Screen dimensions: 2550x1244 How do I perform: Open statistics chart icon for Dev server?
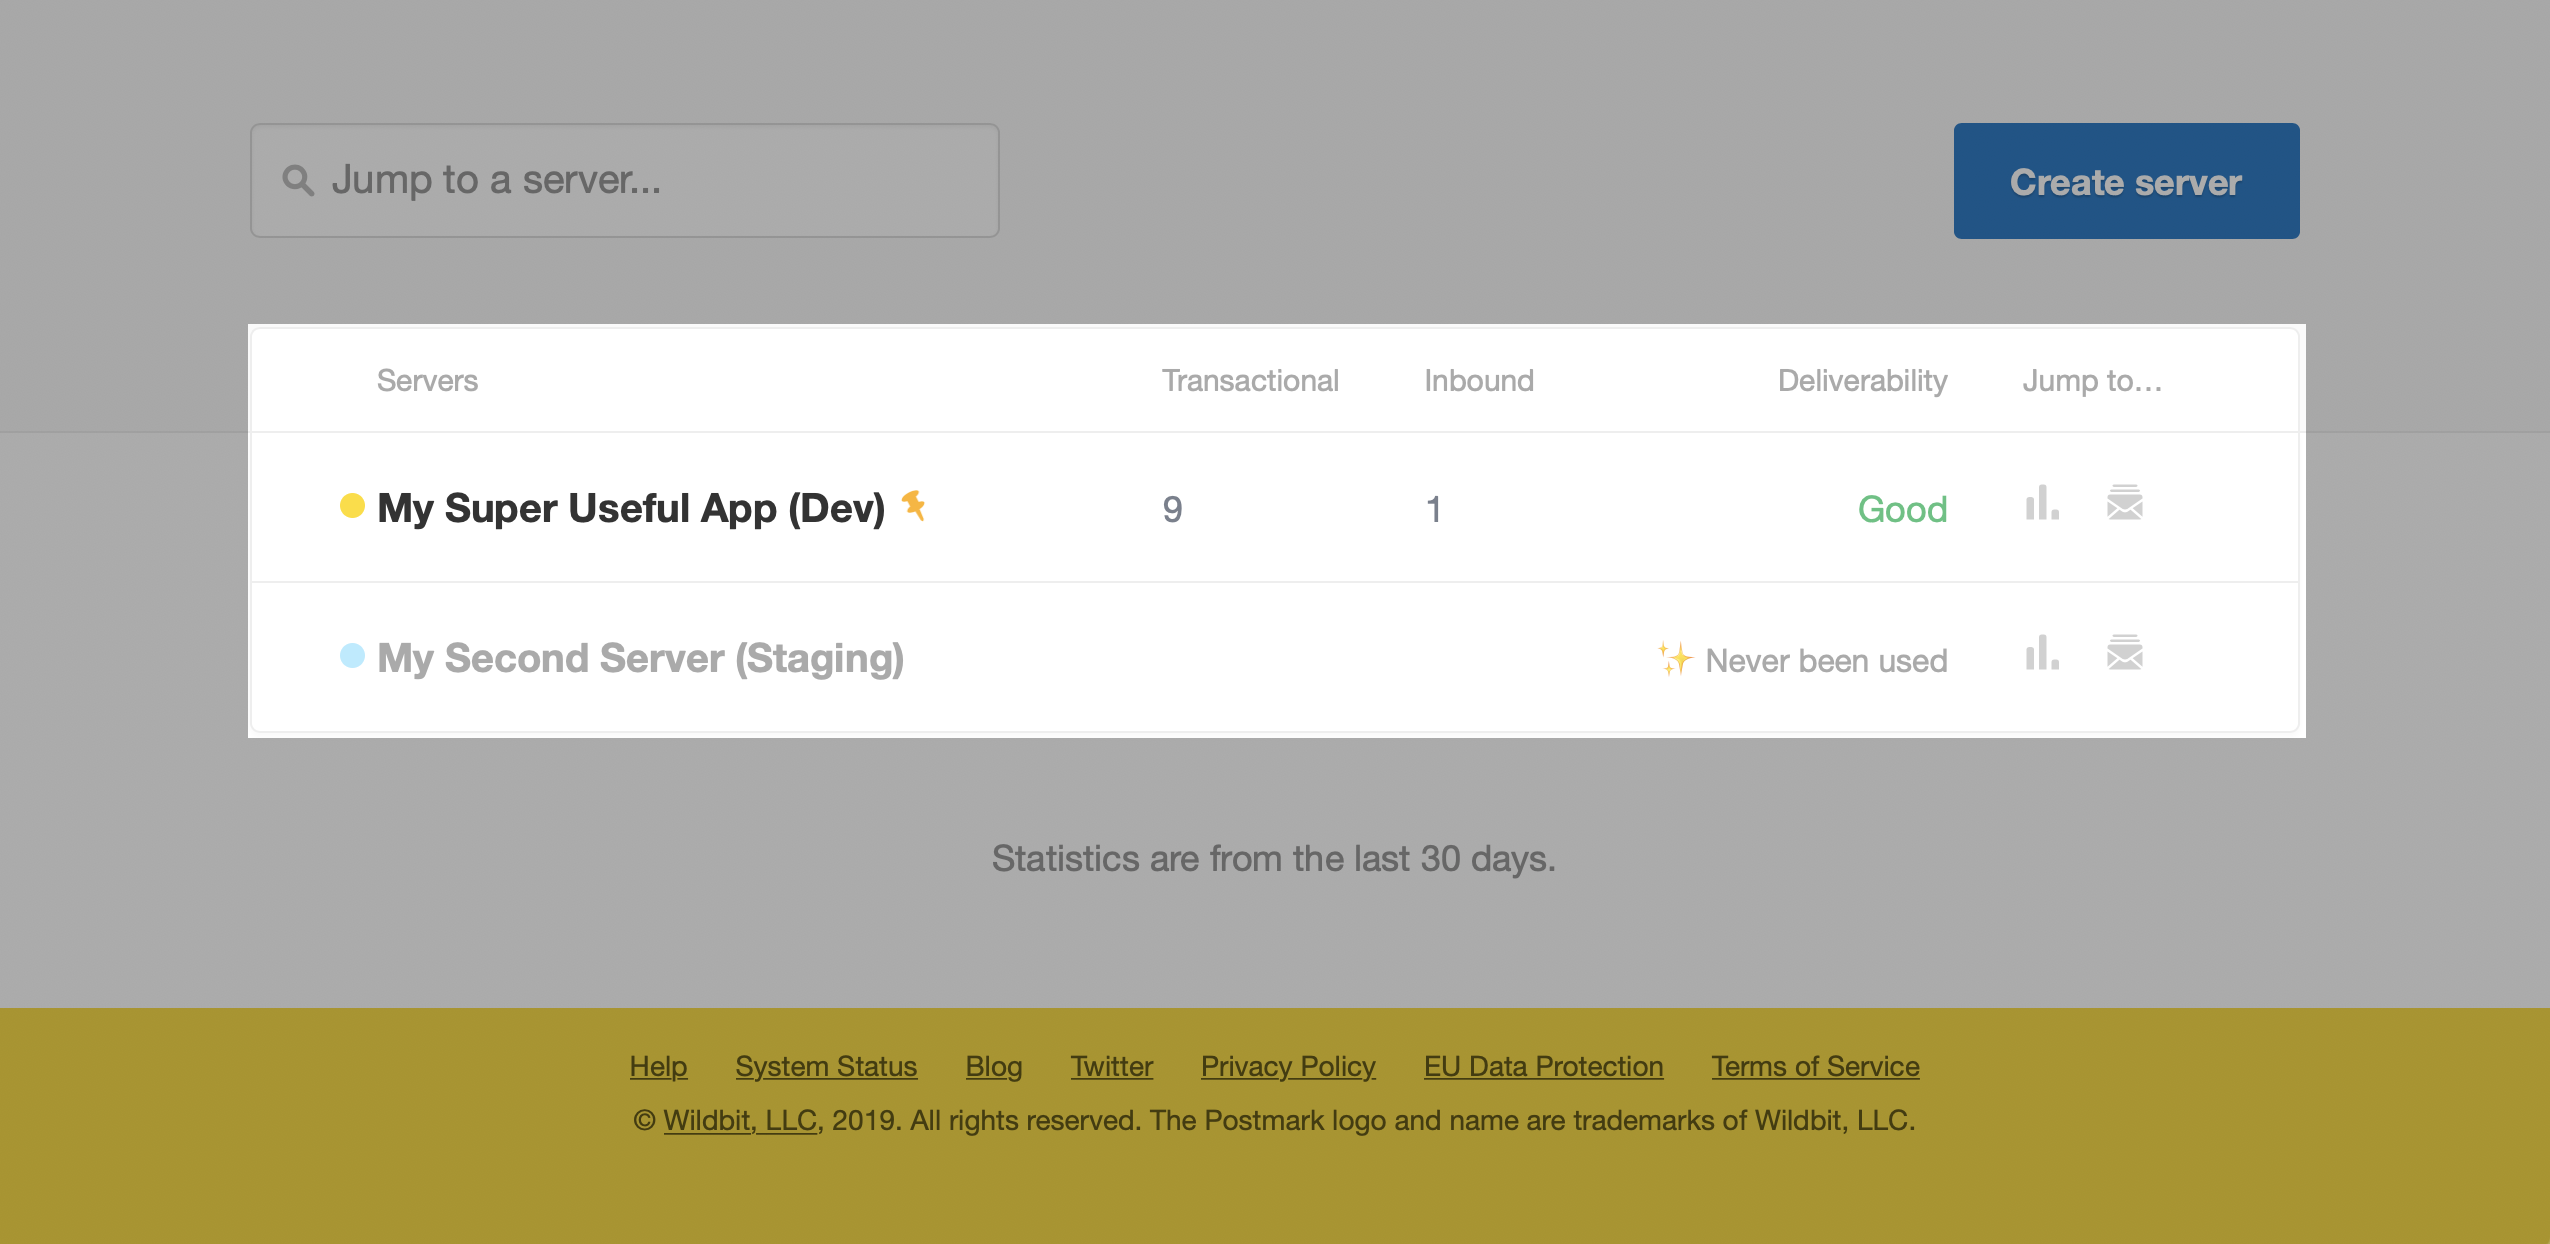(2041, 504)
